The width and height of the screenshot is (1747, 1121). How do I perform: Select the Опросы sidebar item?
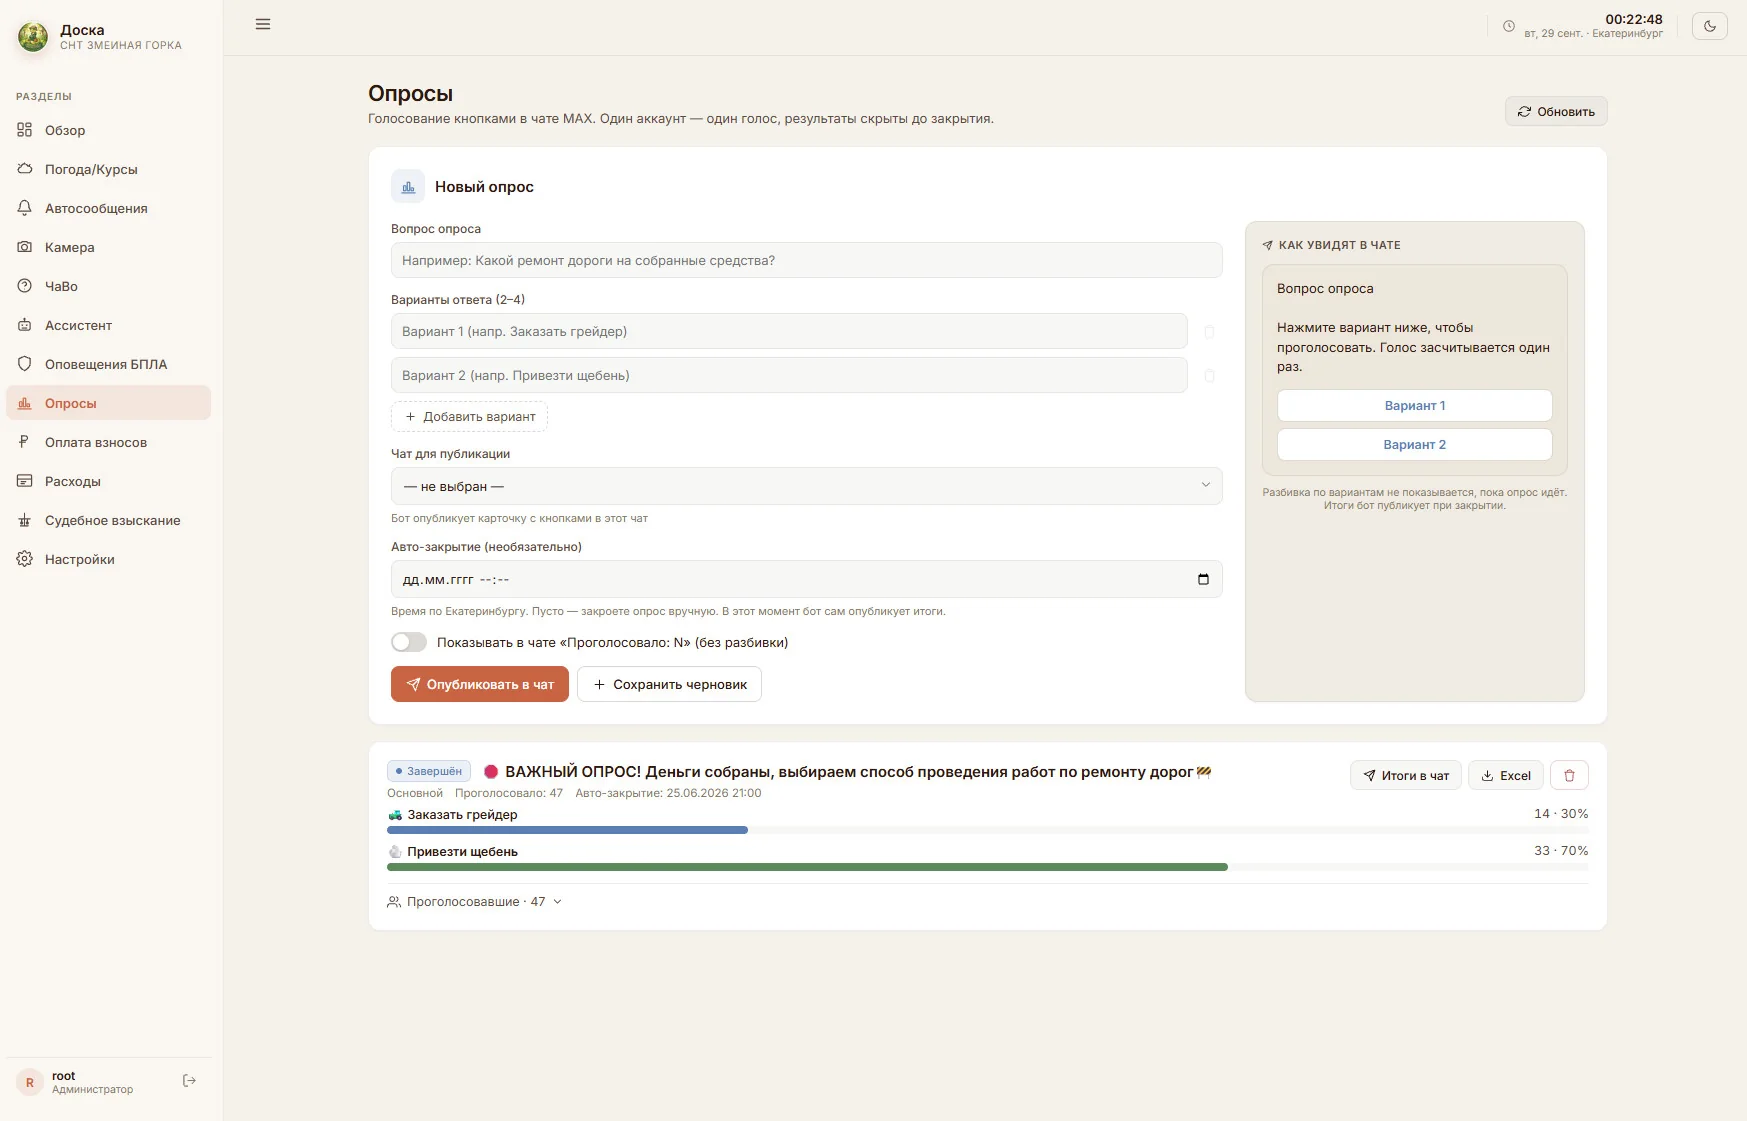click(108, 403)
